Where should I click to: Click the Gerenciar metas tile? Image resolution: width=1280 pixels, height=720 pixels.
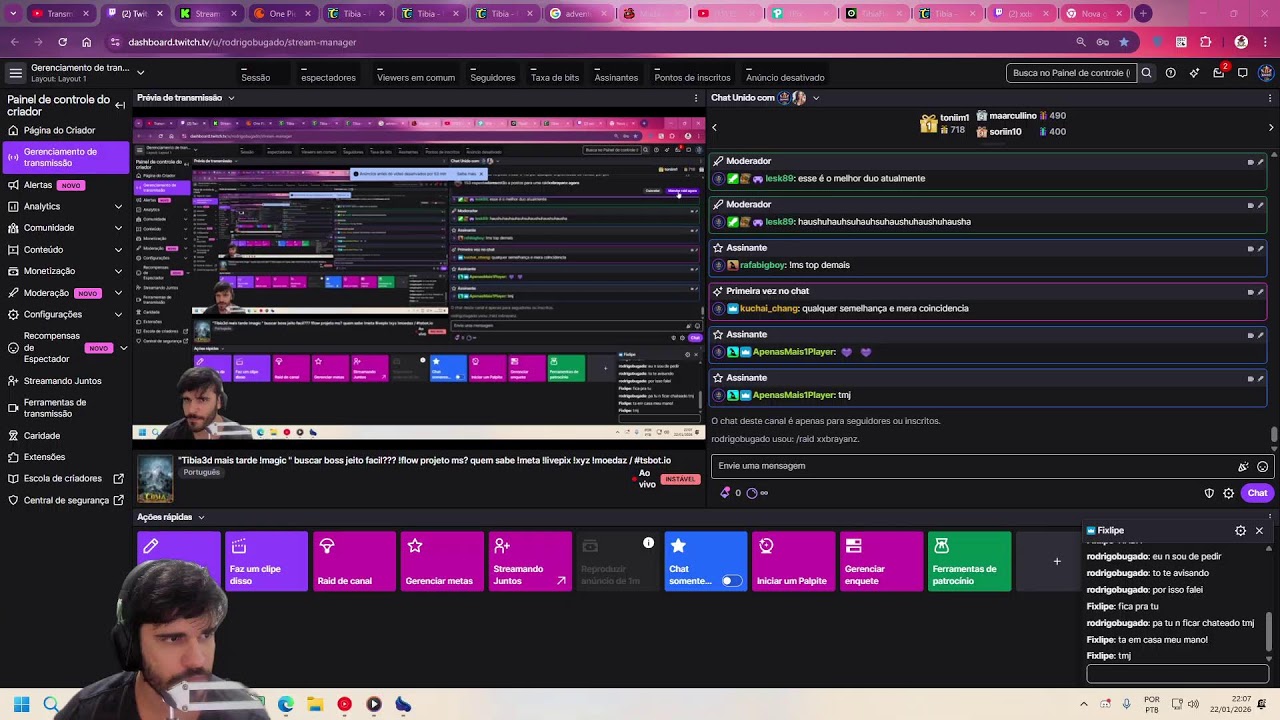click(x=443, y=561)
